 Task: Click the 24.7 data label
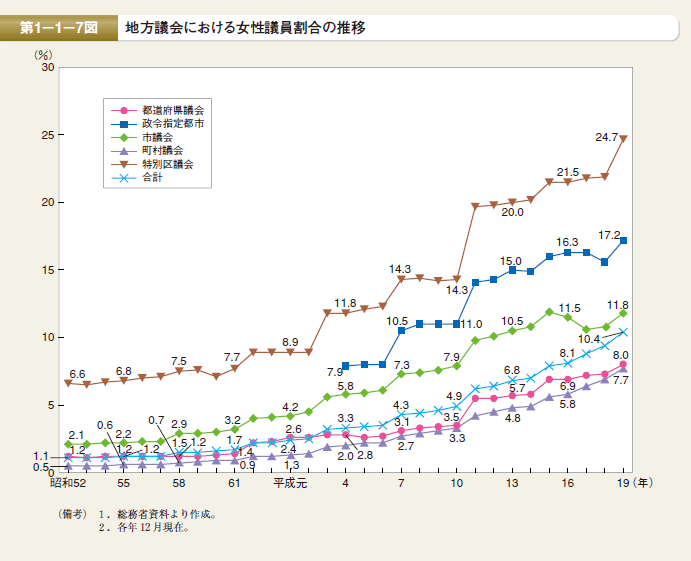click(x=606, y=137)
